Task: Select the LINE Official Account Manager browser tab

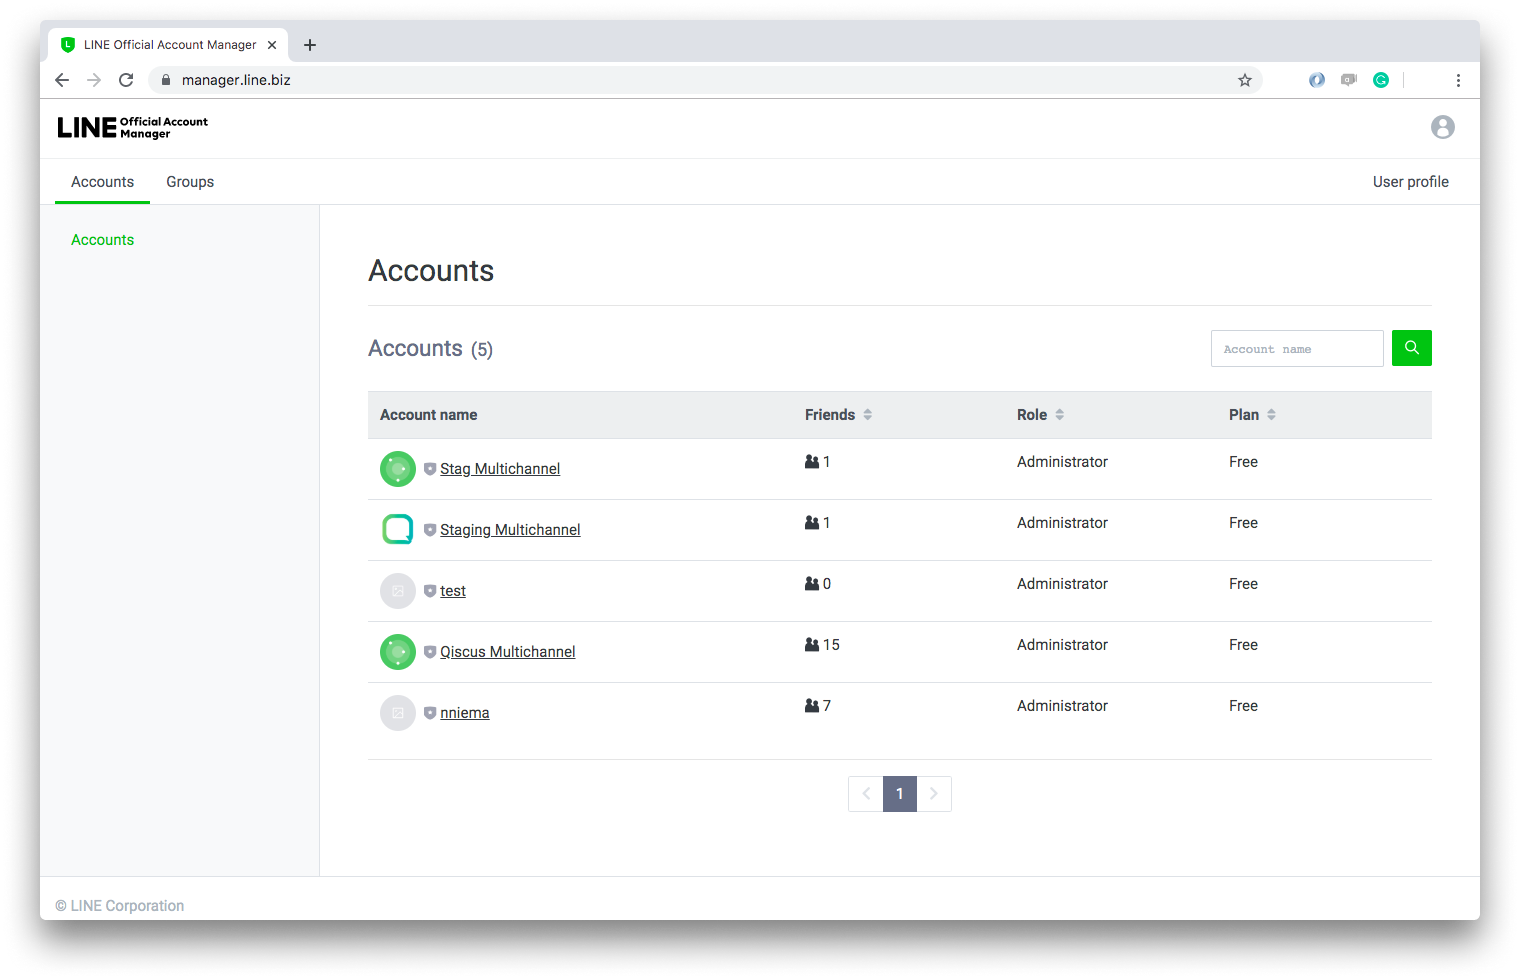Action: point(170,45)
